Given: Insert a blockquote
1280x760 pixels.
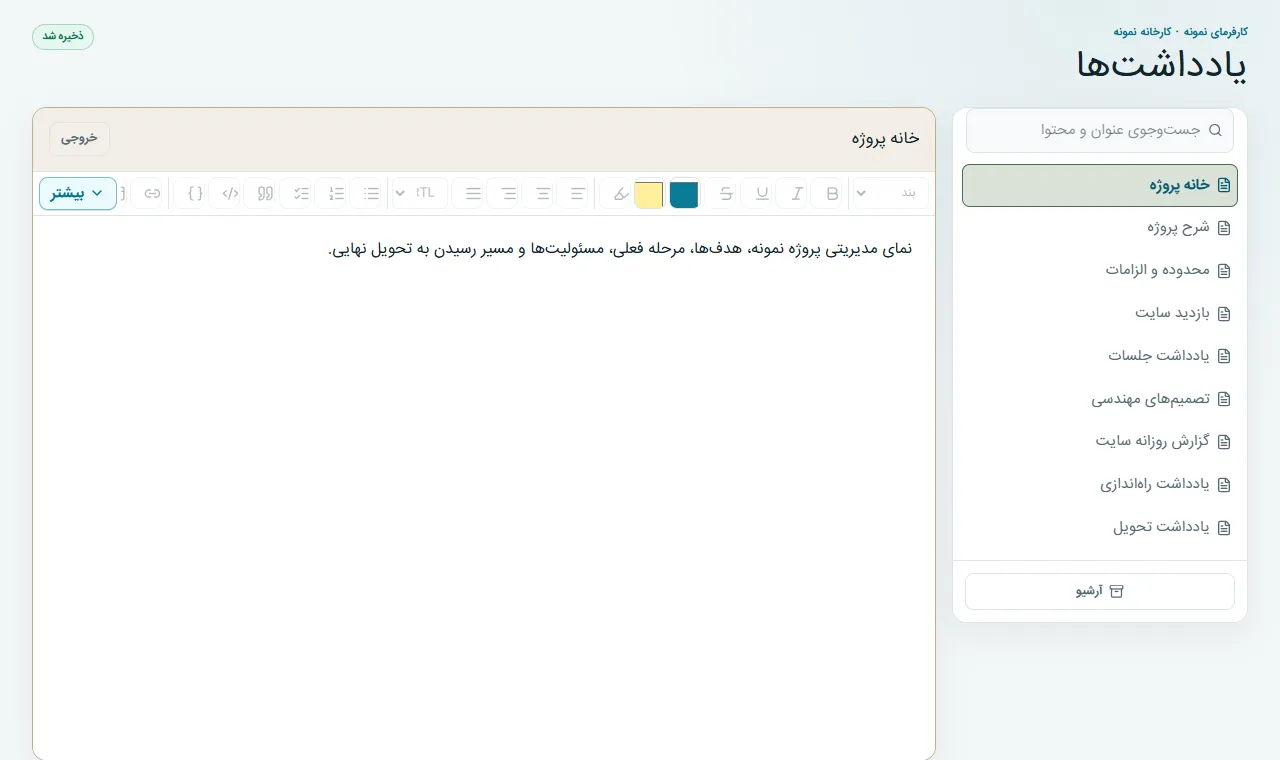Looking at the screenshot, I should coord(265,193).
